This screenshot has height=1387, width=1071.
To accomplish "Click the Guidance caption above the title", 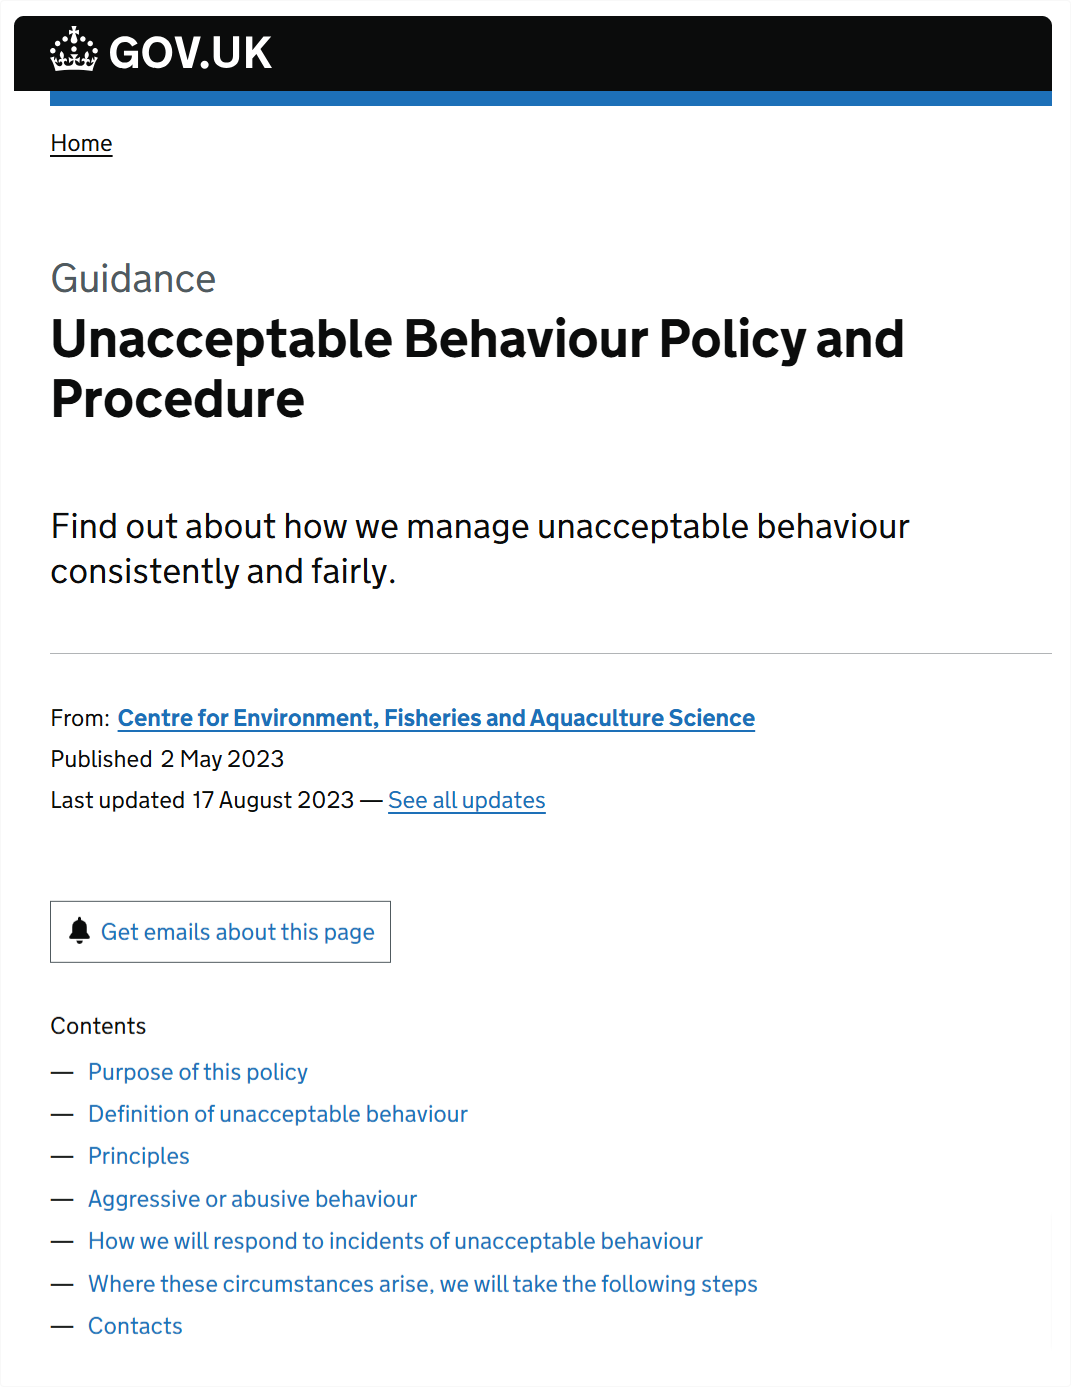I will [133, 279].
